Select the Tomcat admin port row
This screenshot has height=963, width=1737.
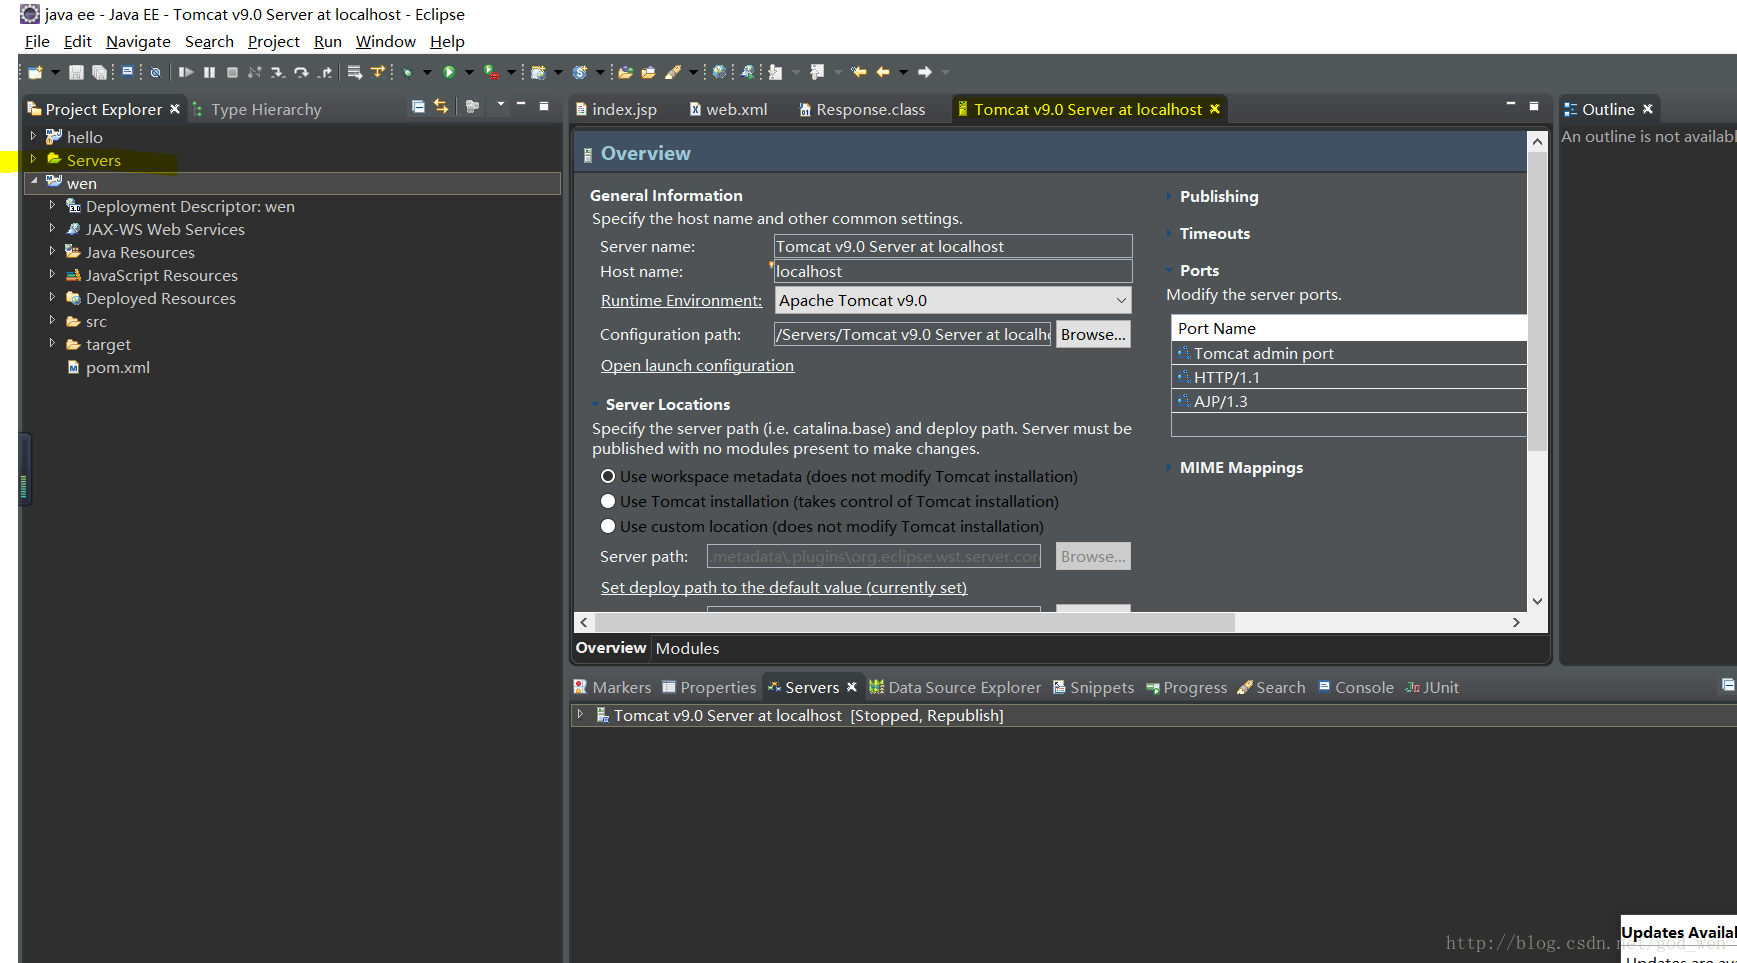click(x=1349, y=353)
